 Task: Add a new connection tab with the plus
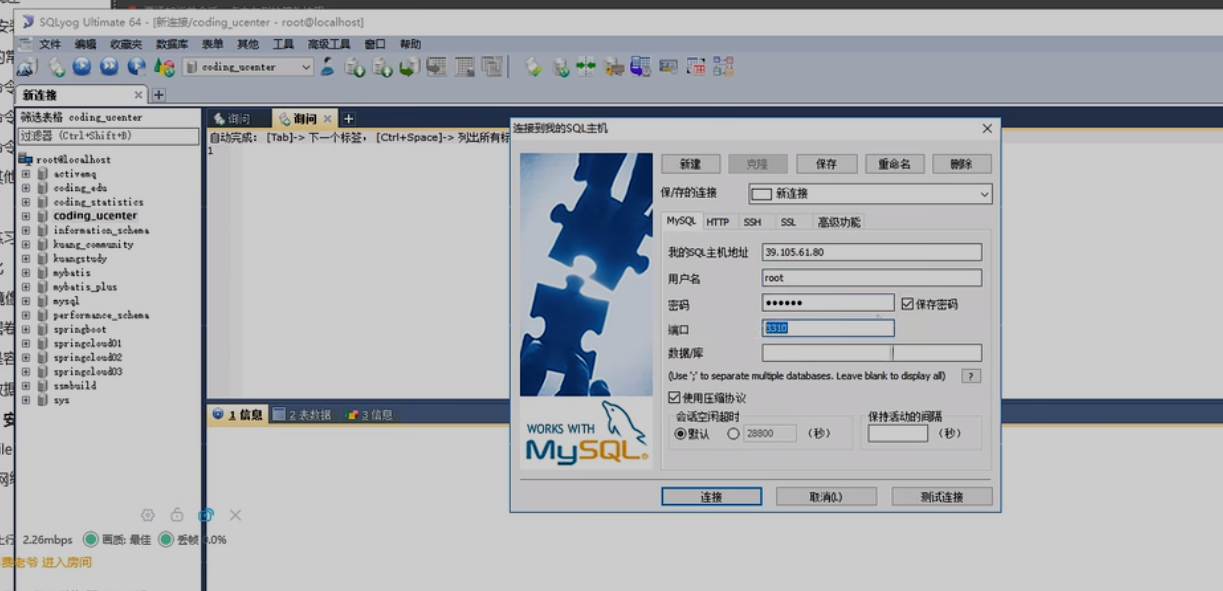(158, 95)
